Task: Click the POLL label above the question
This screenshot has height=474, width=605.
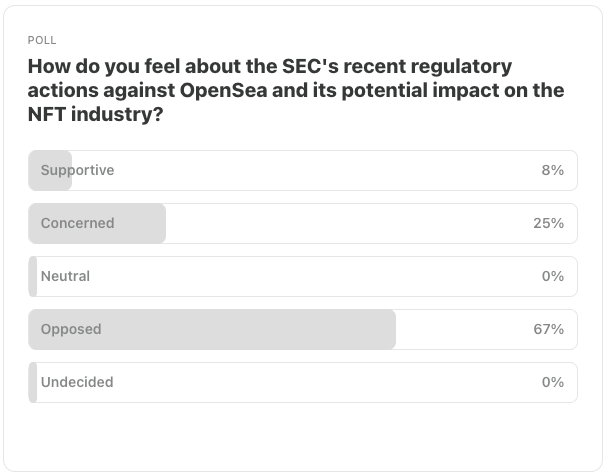Action: coord(42,40)
